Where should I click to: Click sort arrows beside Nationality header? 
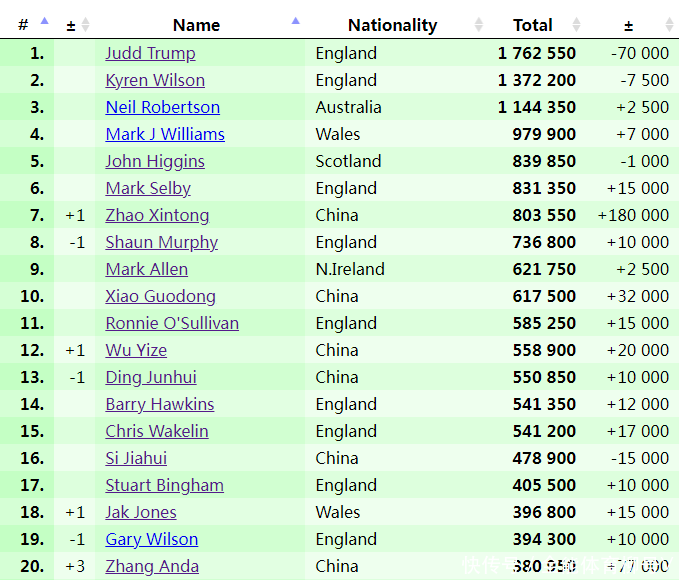coord(479,25)
